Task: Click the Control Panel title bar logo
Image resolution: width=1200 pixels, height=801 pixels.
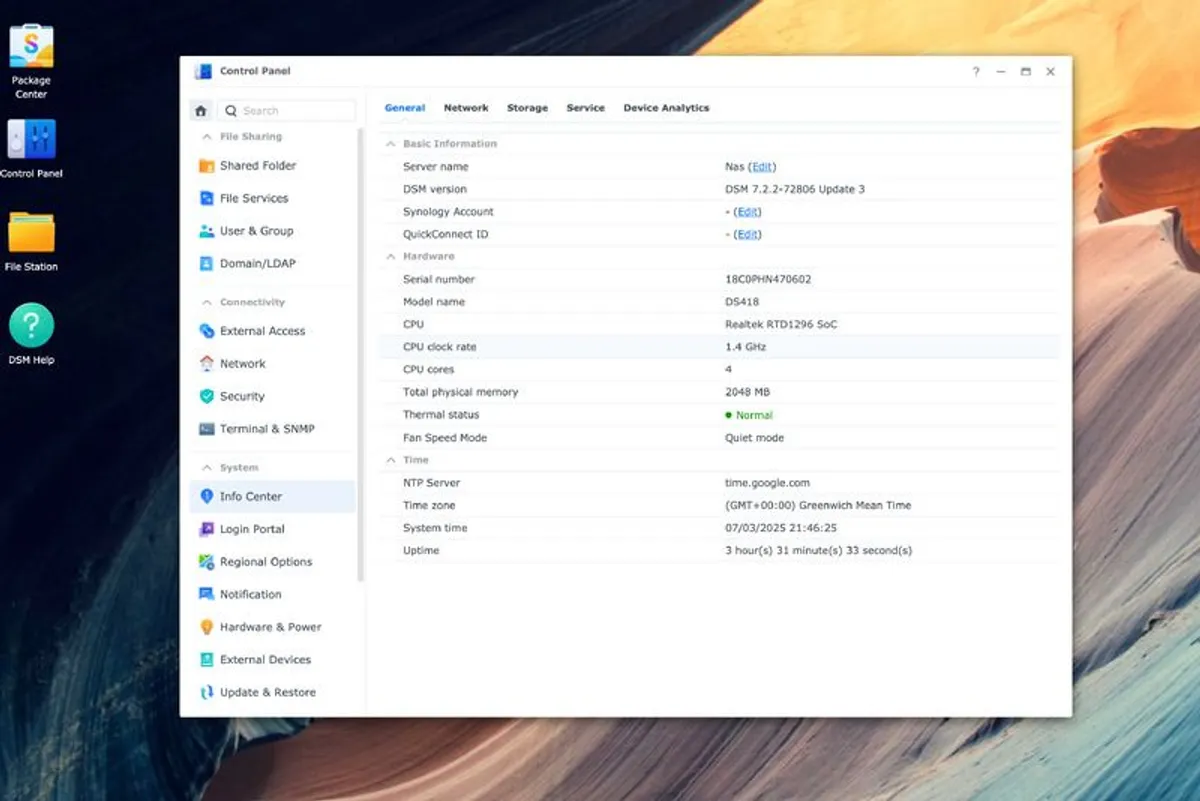Action: point(203,72)
